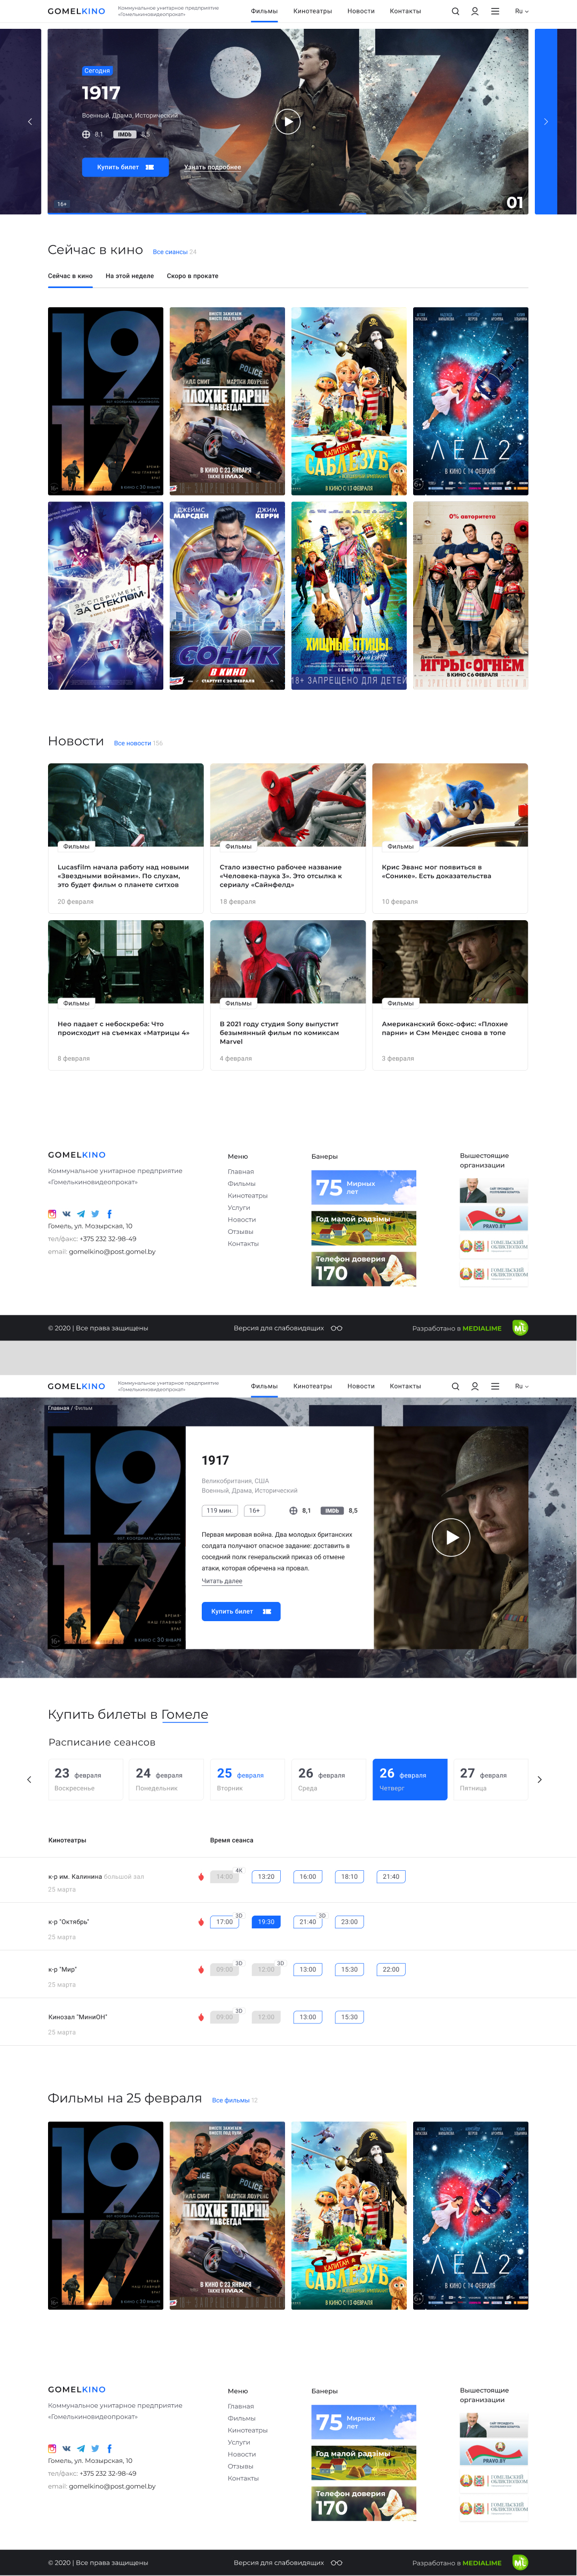Click the '75 Мирных лет' banner in home footer
This screenshot has height=2576, width=577.
(364, 1188)
